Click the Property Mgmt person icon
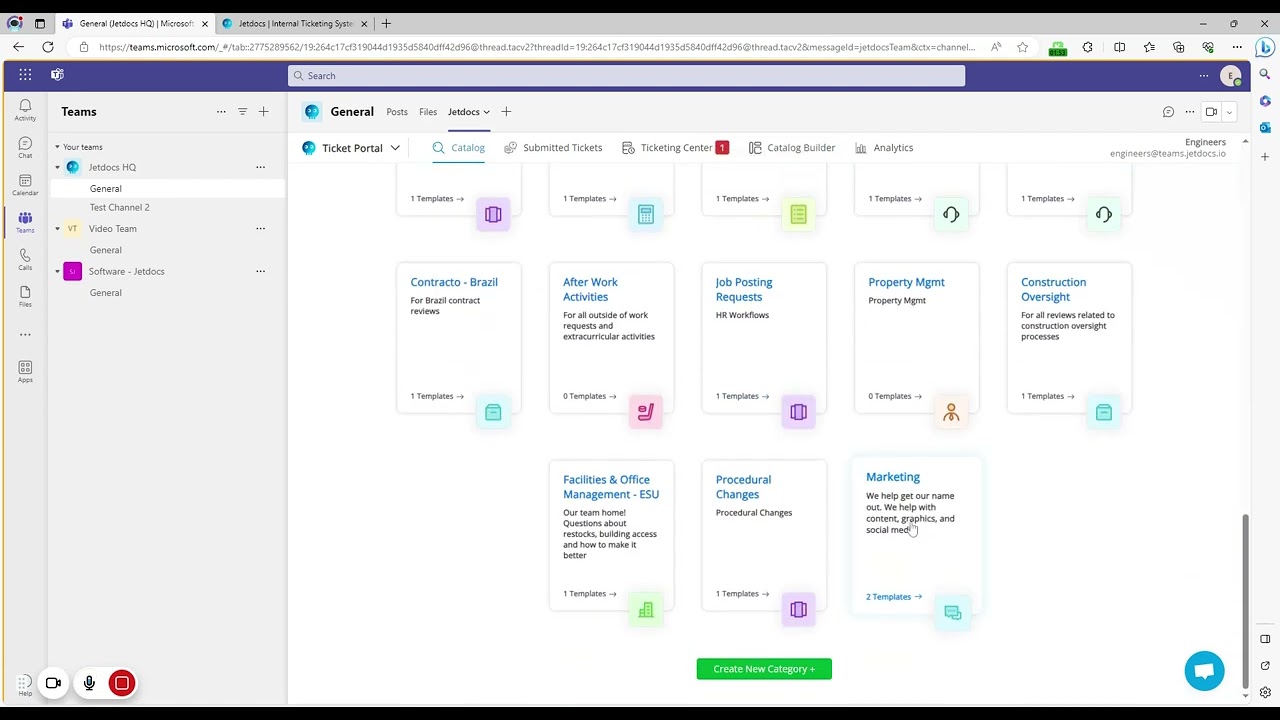The height and width of the screenshot is (720, 1280). pyautogui.click(x=951, y=412)
